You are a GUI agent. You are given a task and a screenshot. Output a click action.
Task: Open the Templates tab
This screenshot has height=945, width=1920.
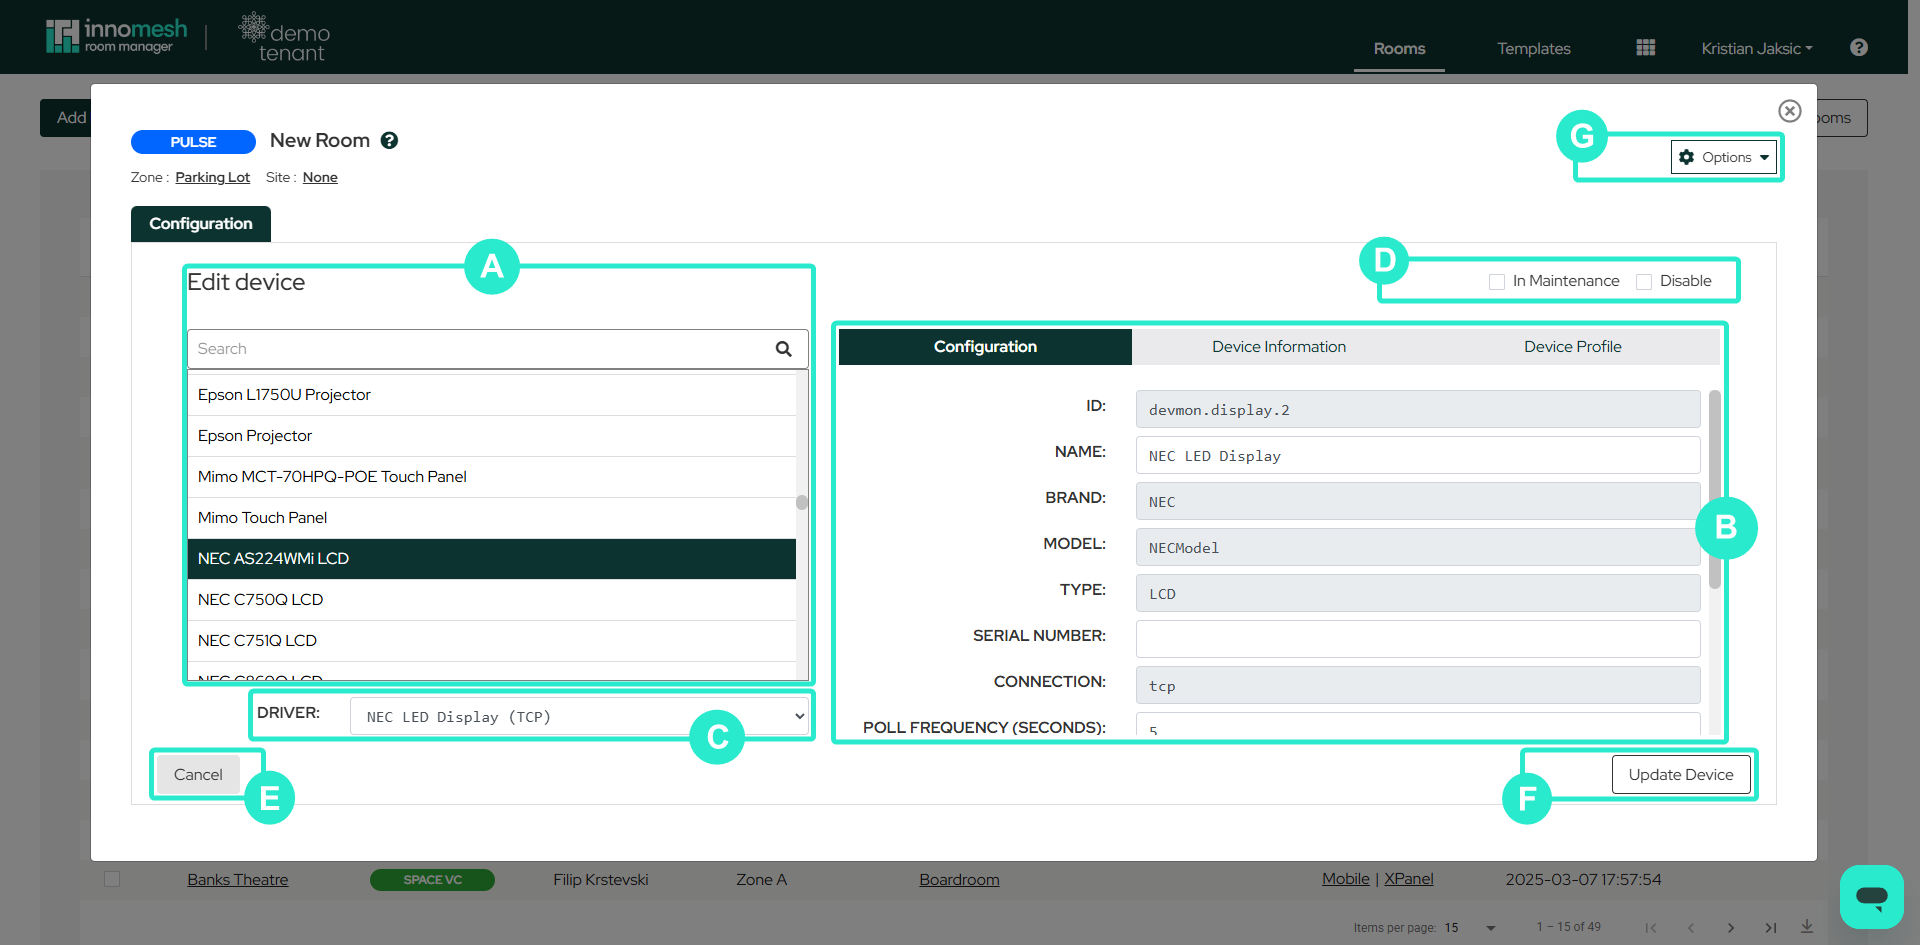[x=1534, y=48]
